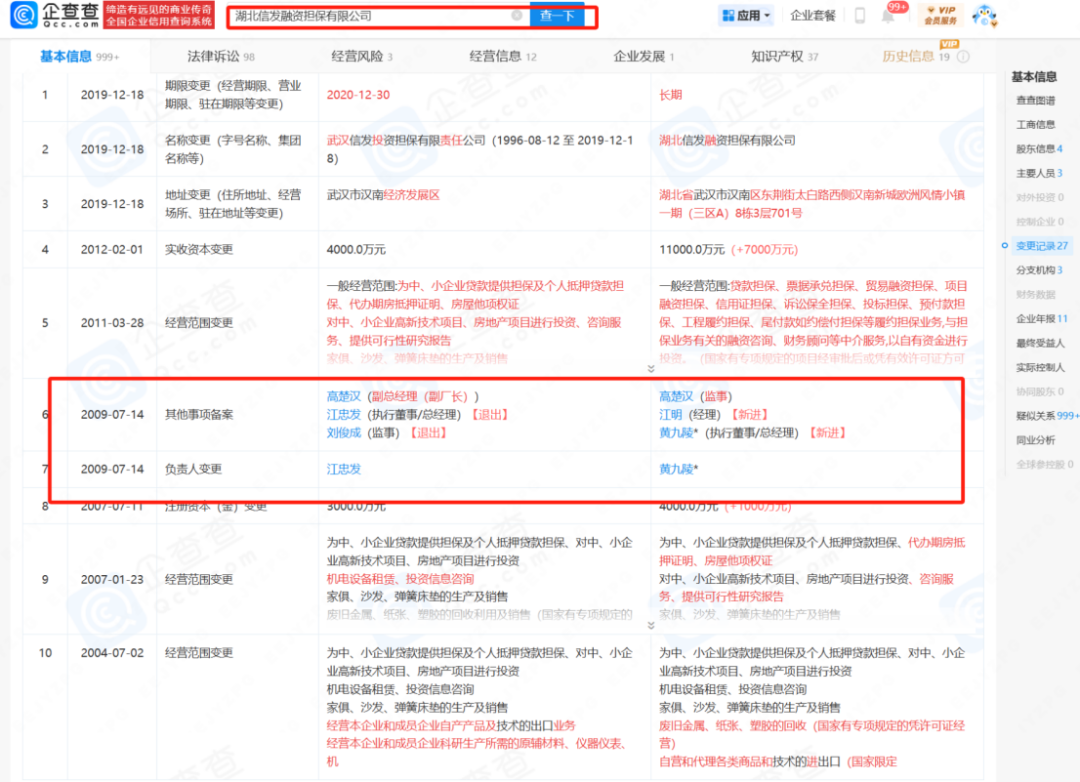Click 江明 in the row 6 changes
Screen dimensions: 1080x782
coord(671,415)
